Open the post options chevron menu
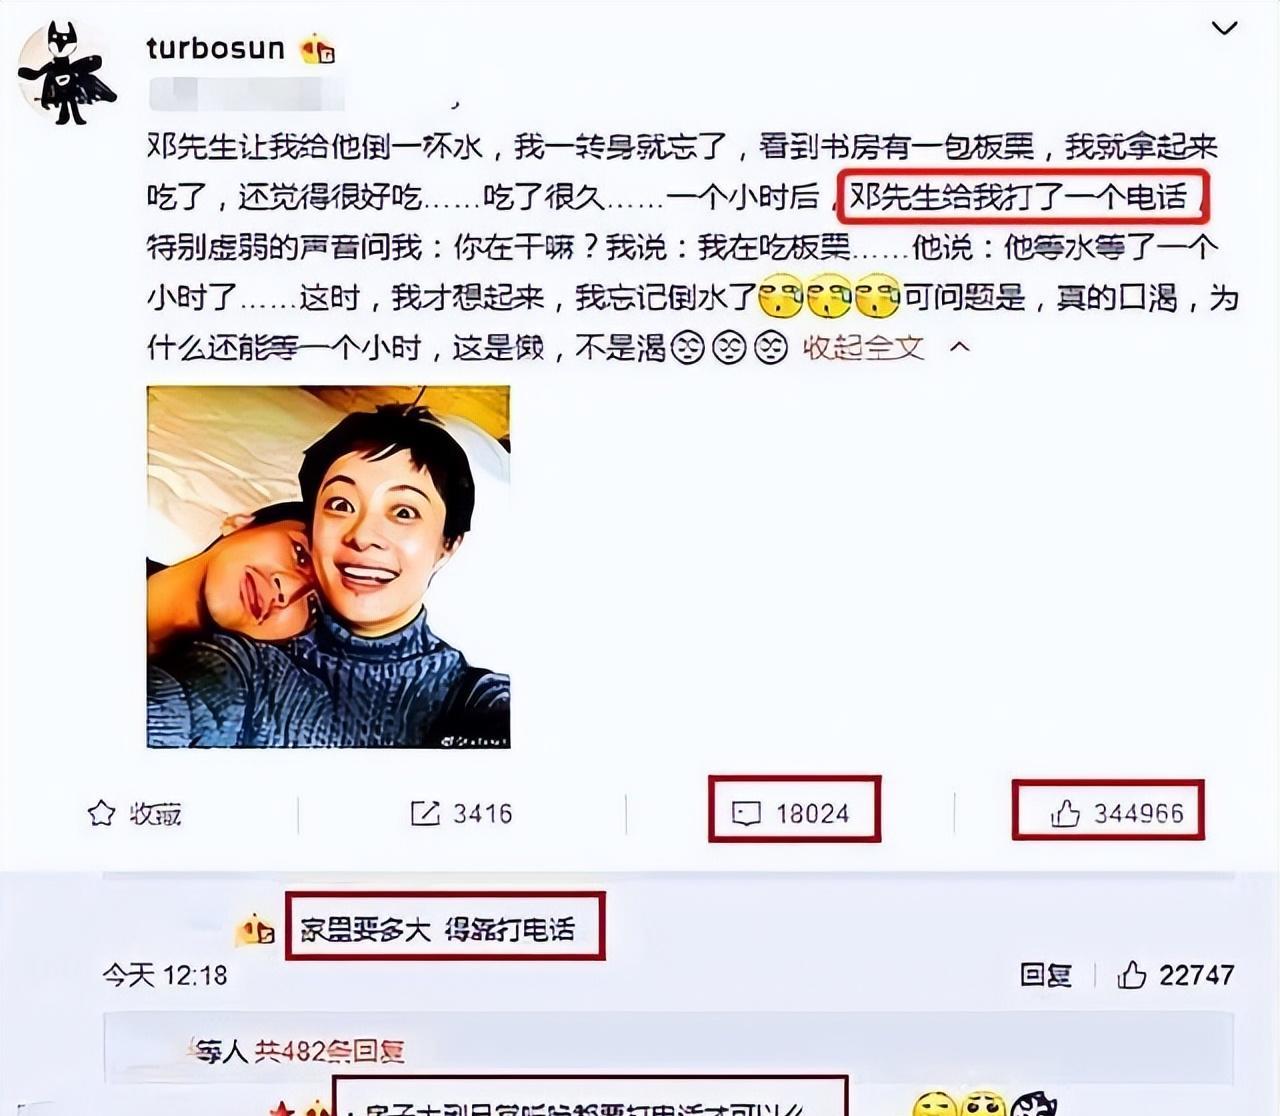 click(1224, 28)
